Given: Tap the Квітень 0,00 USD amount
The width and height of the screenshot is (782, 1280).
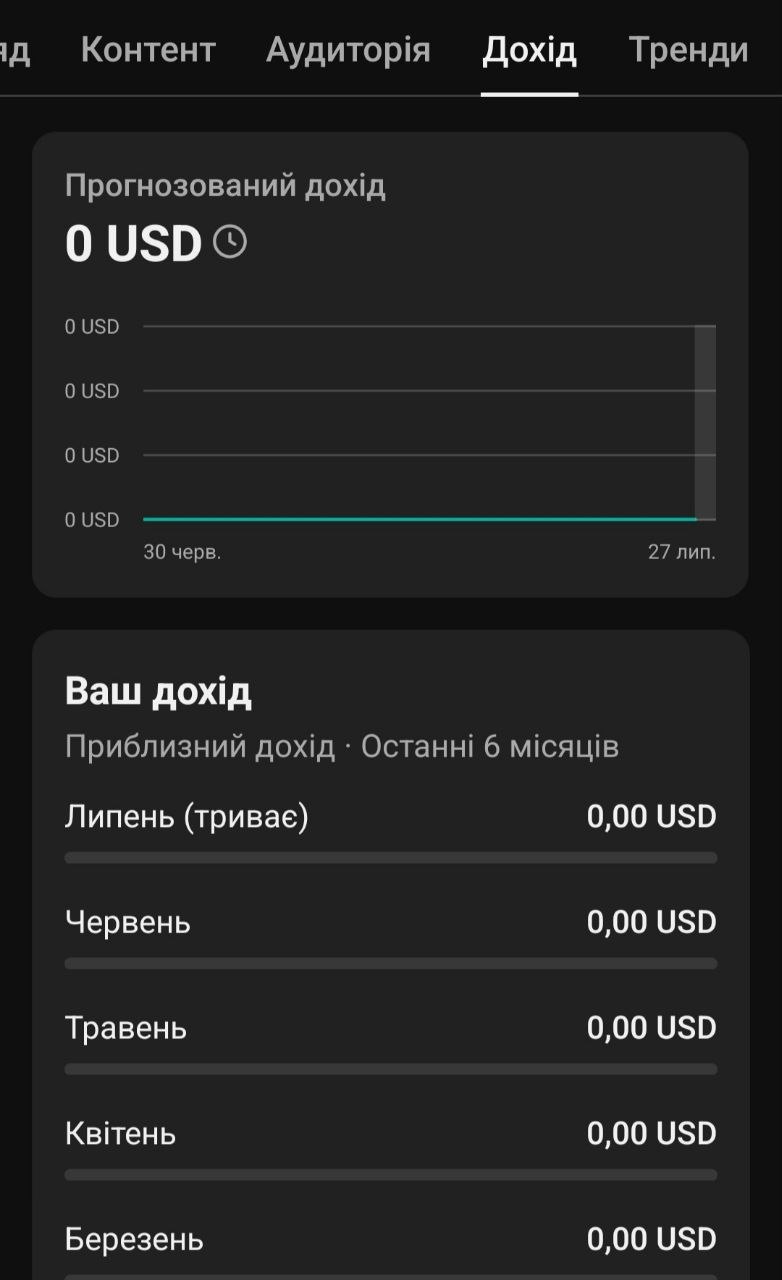Looking at the screenshot, I should (652, 1133).
